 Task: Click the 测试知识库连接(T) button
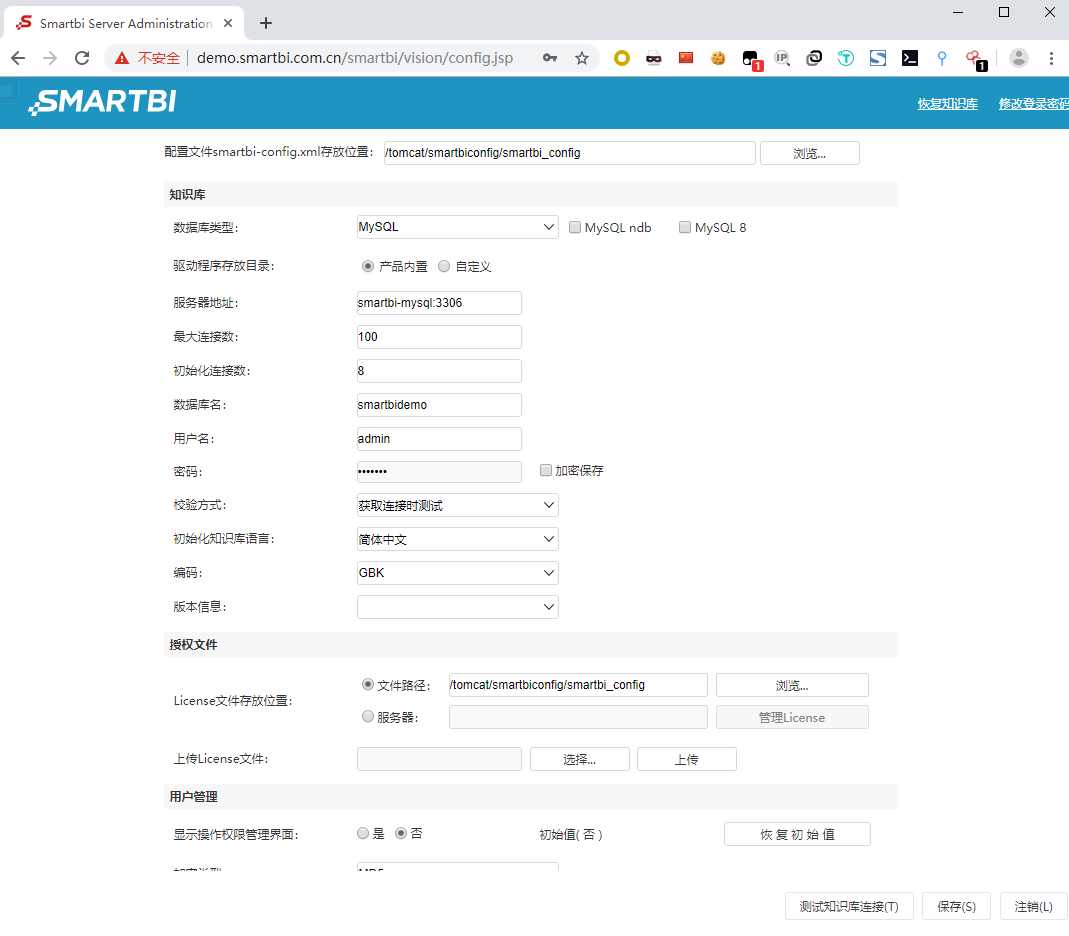849,906
